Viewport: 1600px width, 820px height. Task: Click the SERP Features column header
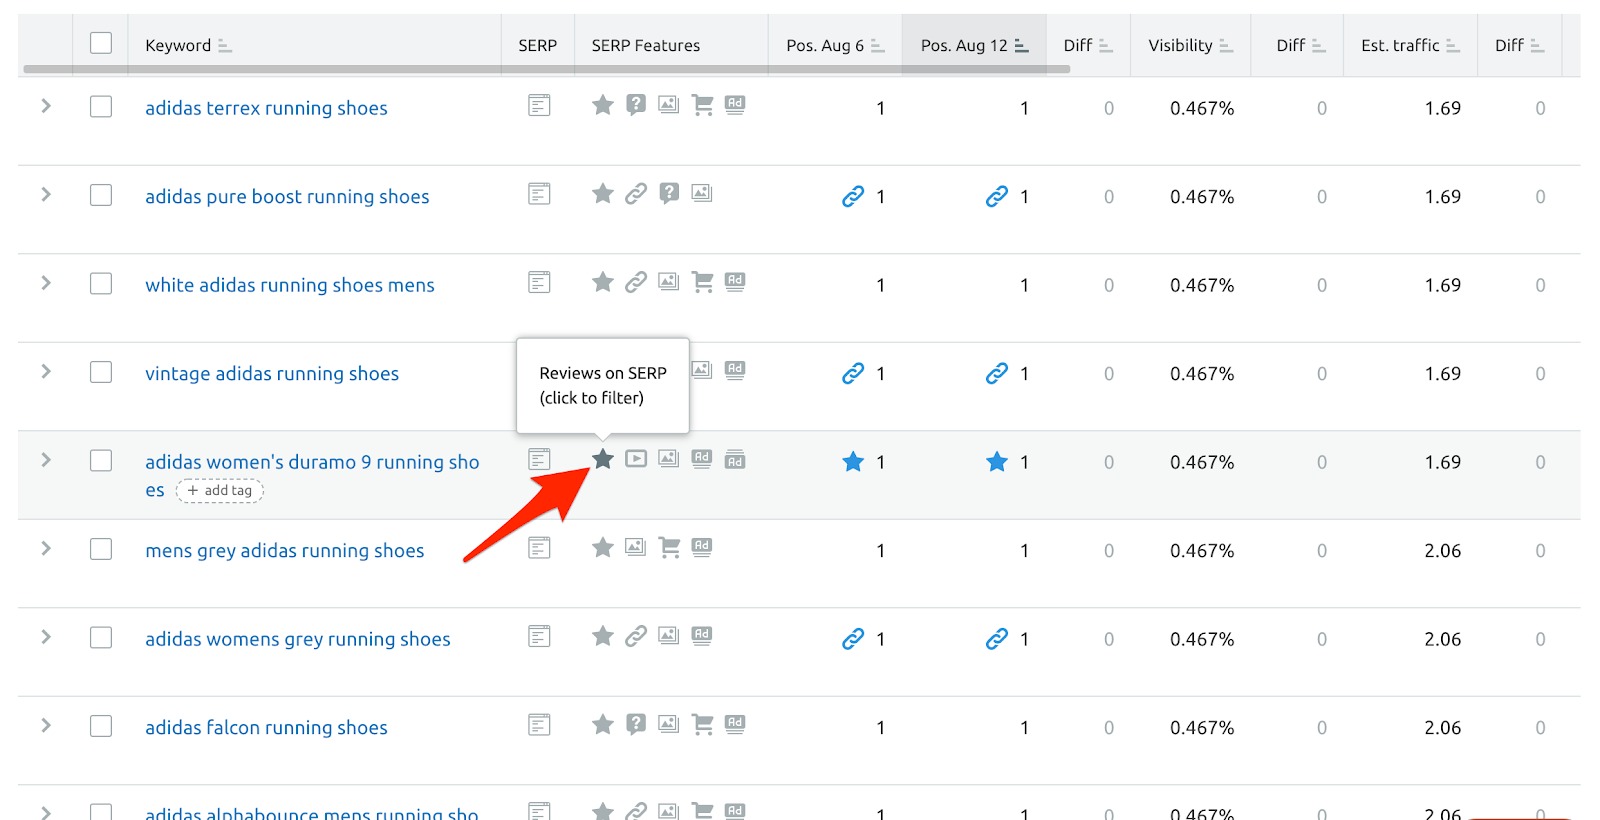click(646, 45)
